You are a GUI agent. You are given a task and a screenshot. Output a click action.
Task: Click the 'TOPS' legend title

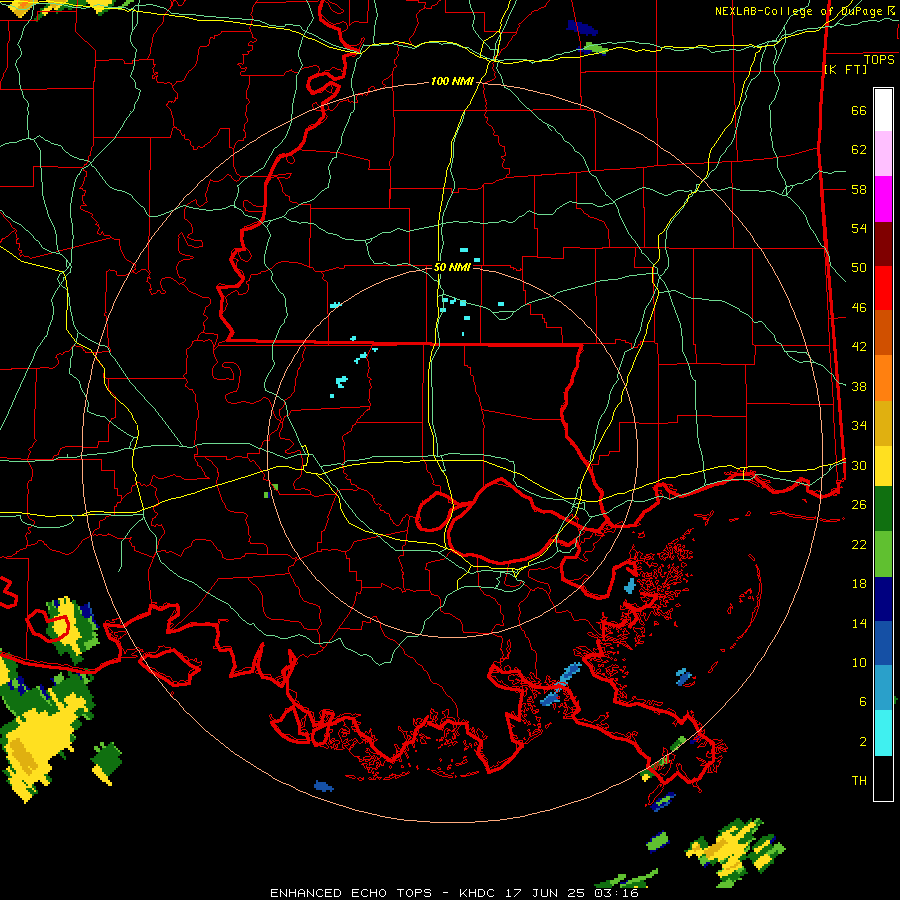879,60
